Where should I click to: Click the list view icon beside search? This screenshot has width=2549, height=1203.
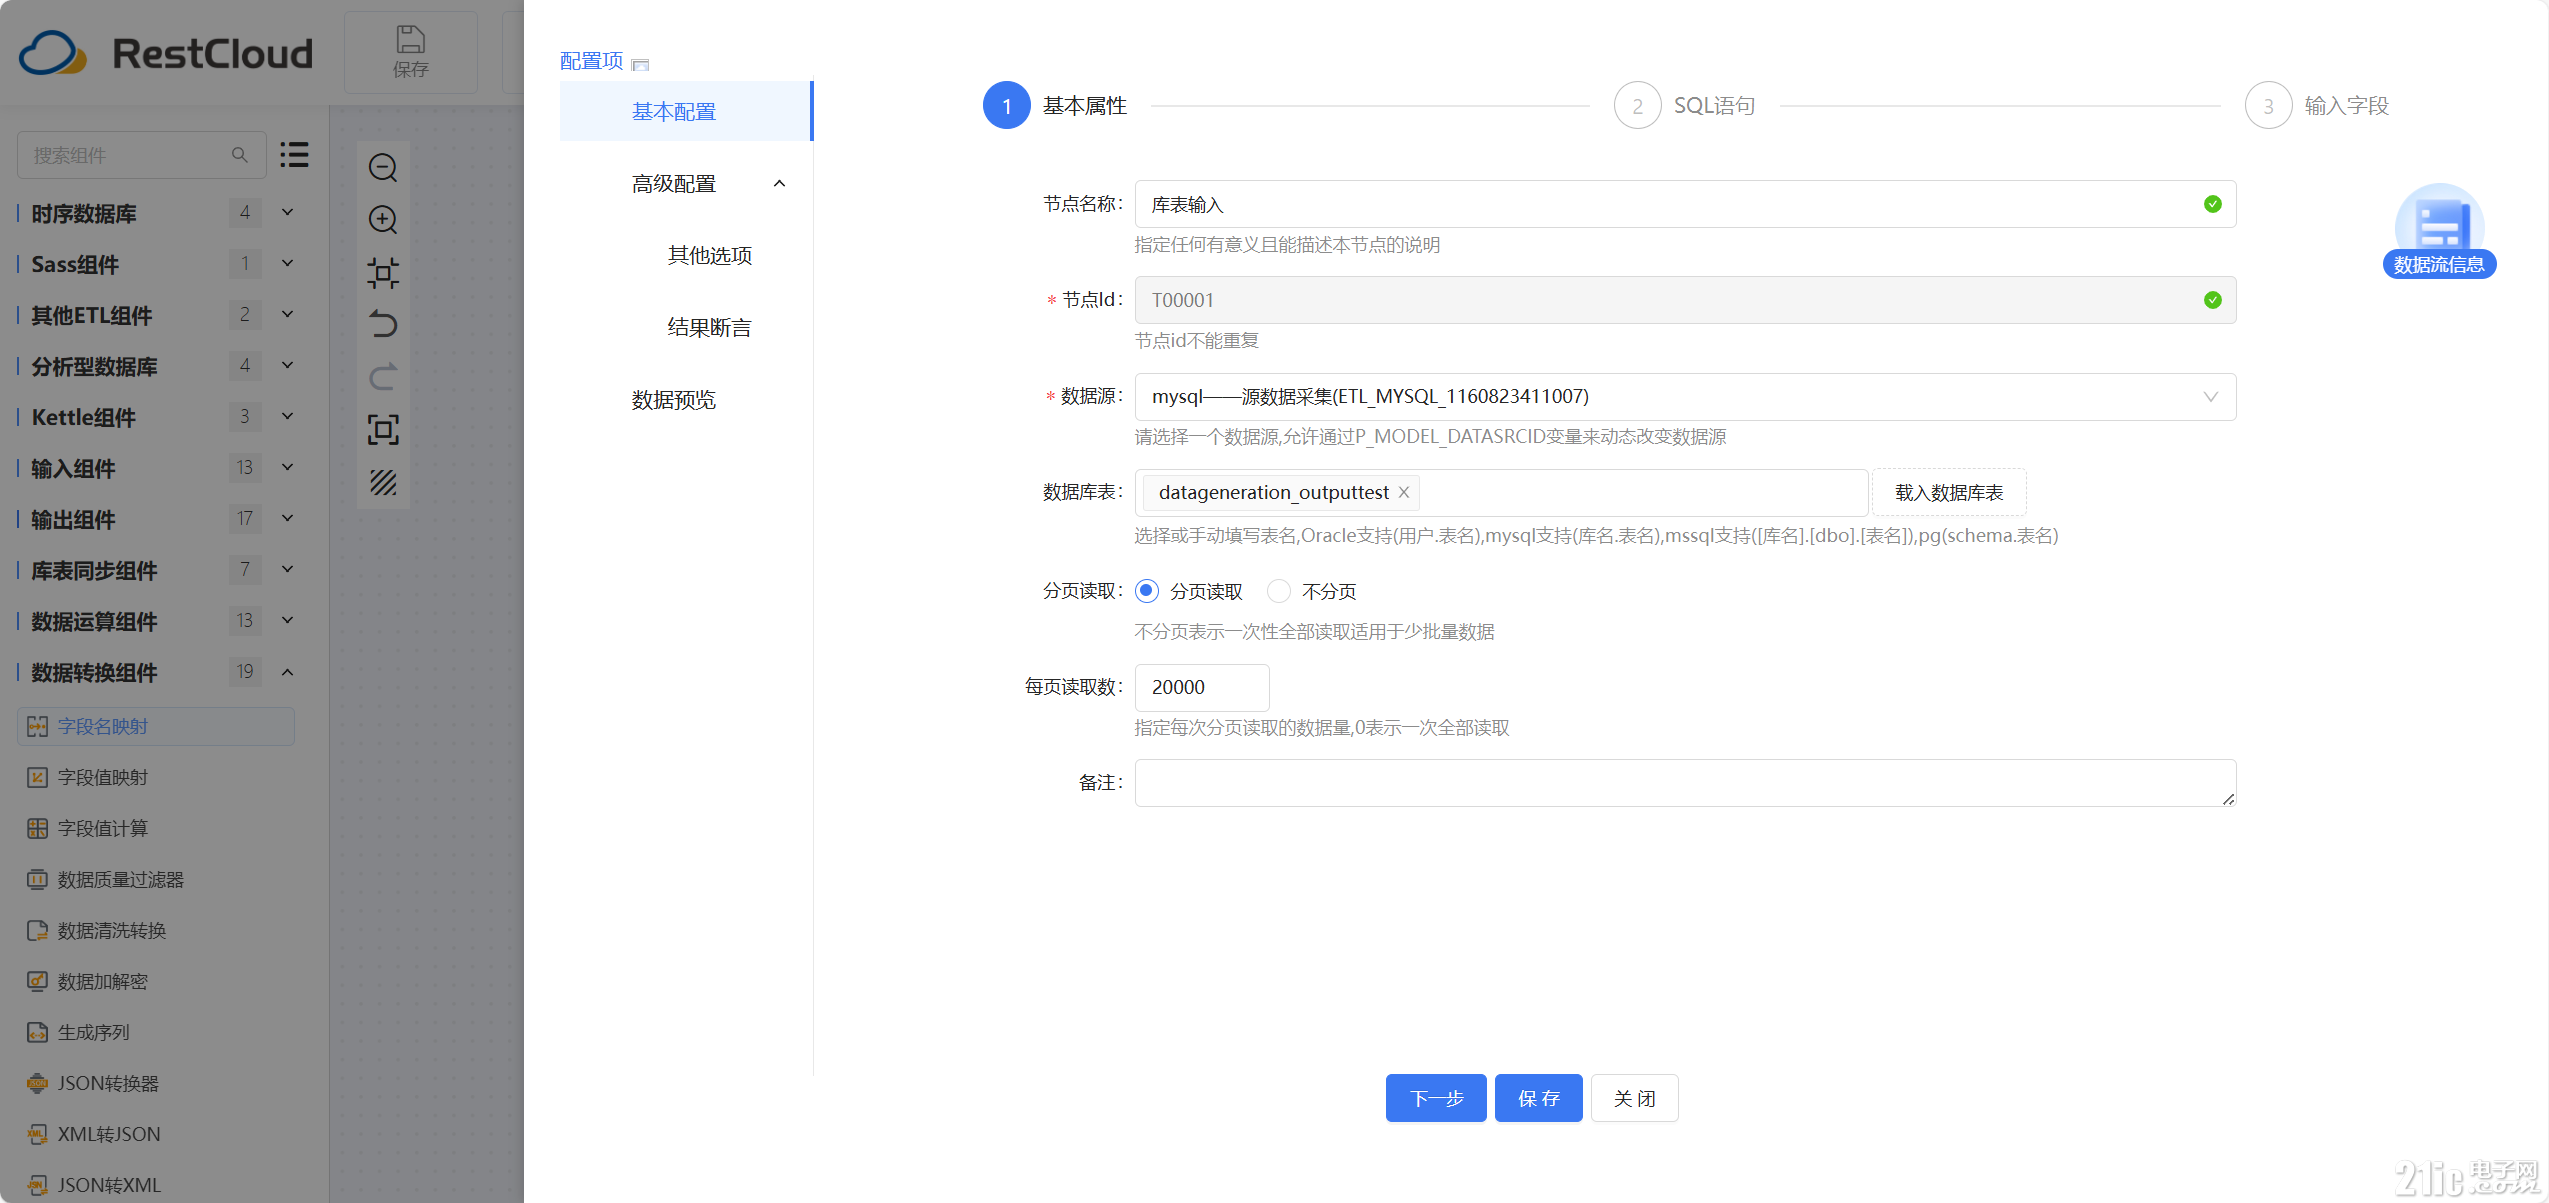[294, 155]
